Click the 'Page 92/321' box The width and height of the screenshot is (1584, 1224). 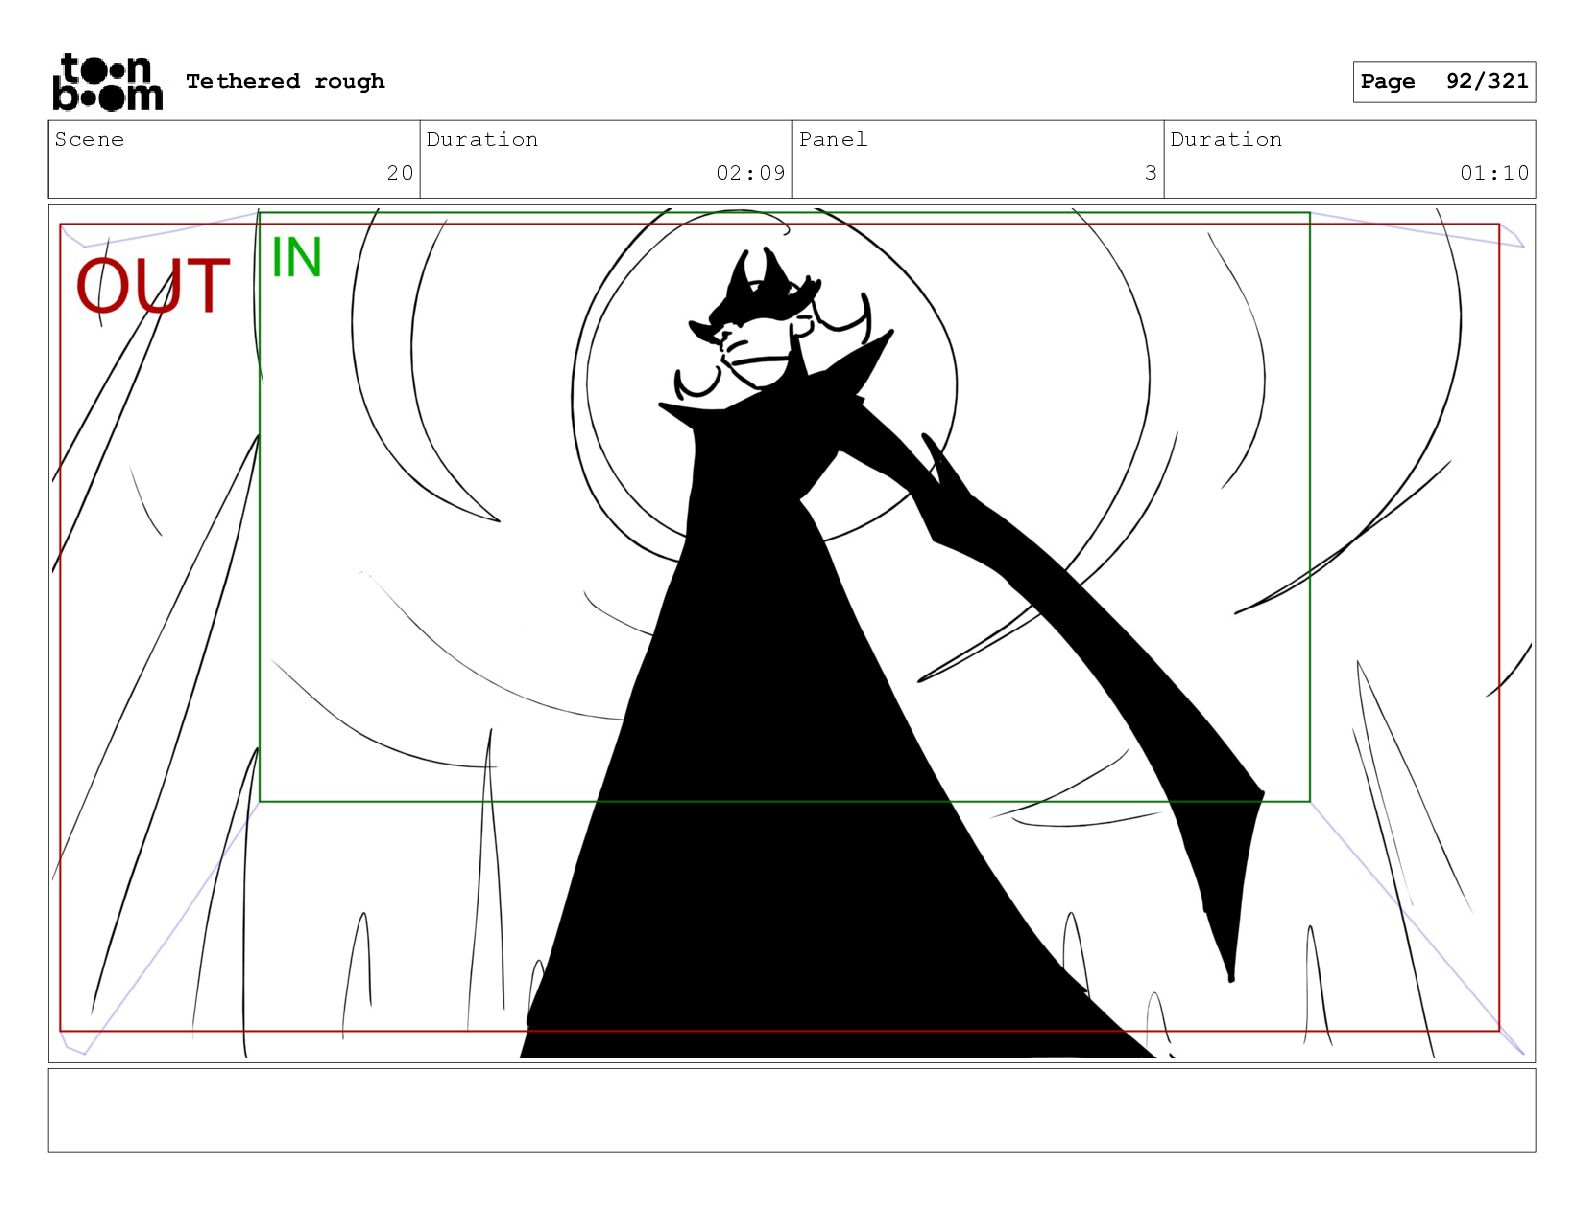1444,82
